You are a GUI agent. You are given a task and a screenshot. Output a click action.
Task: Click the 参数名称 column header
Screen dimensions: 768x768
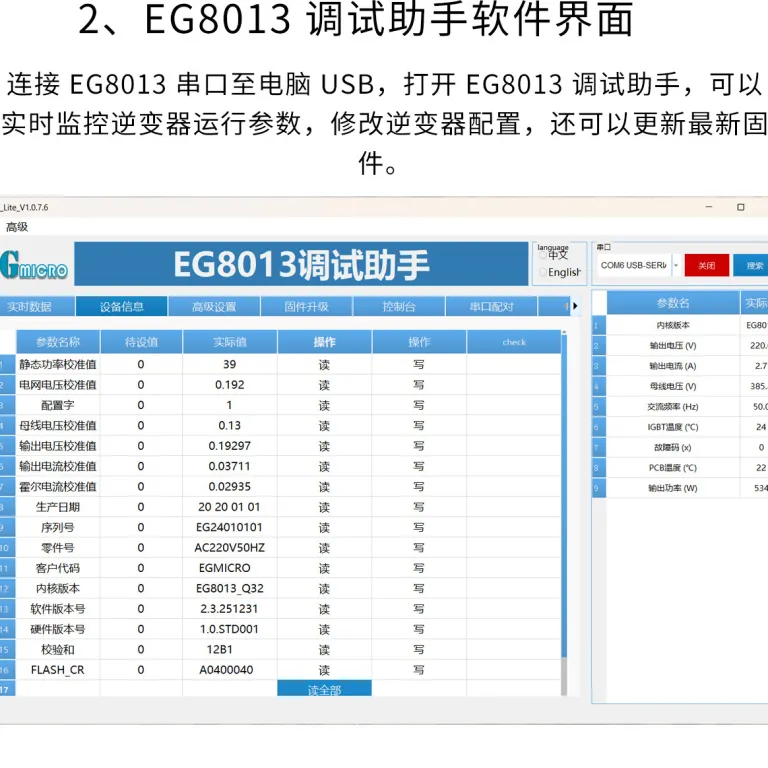(x=58, y=342)
